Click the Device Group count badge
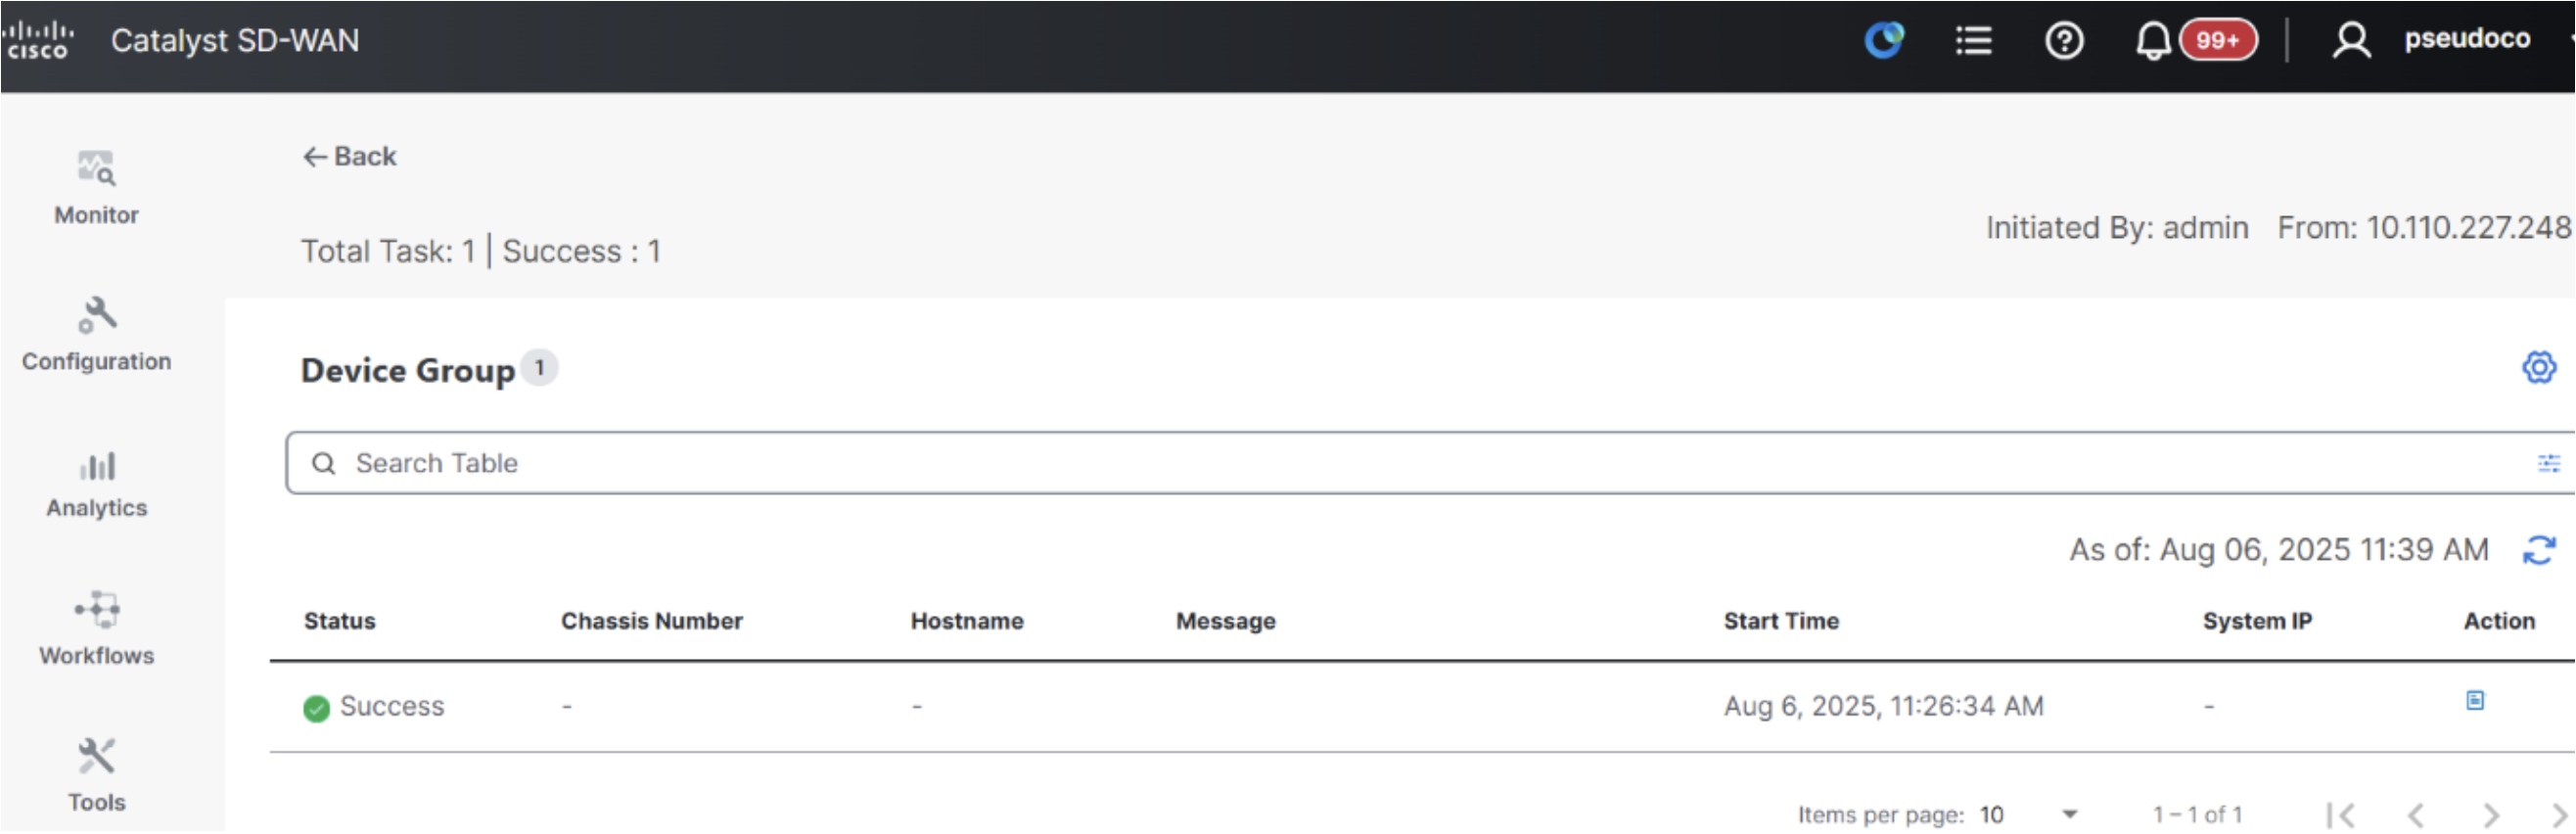2576x834 pixels. coord(540,368)
